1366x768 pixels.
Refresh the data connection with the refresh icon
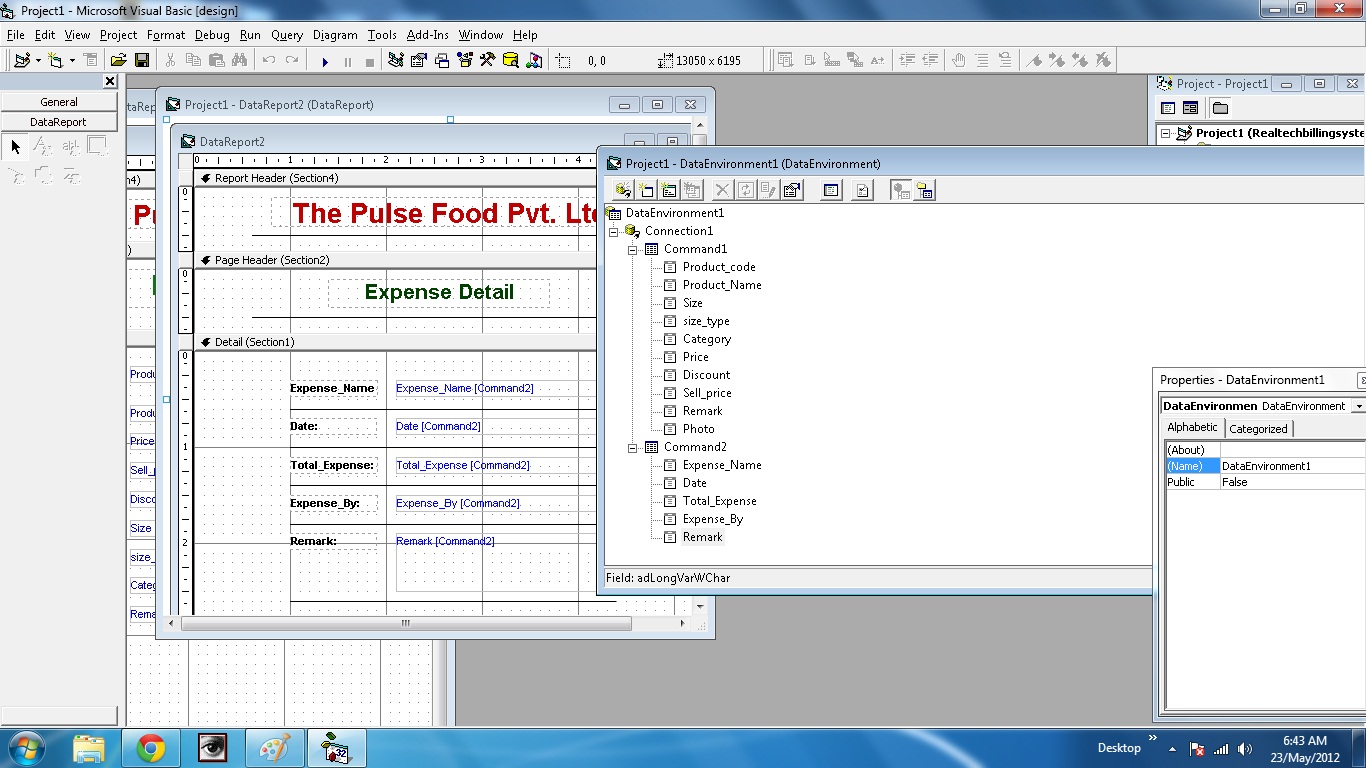[x=744, y=190]
